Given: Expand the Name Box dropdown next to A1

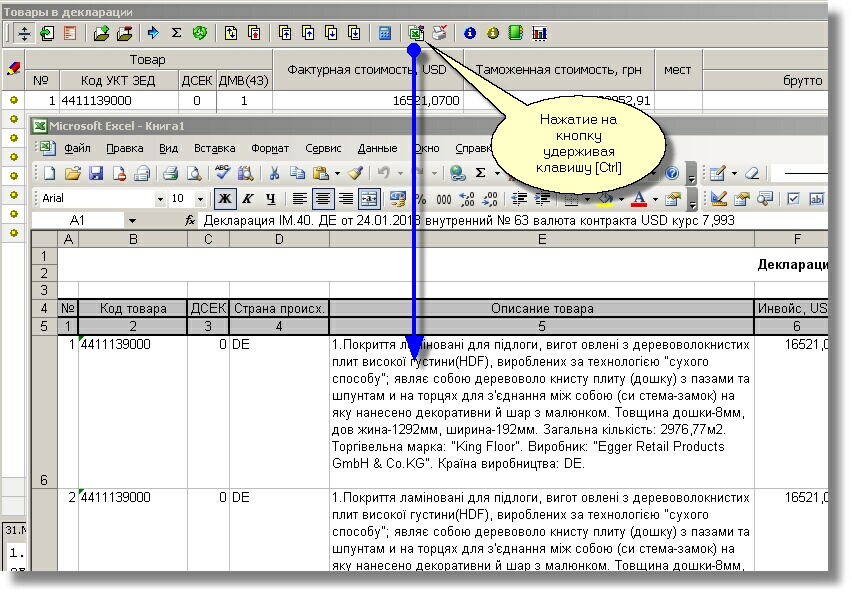Looking at the screenshot, I should (132, 221).
